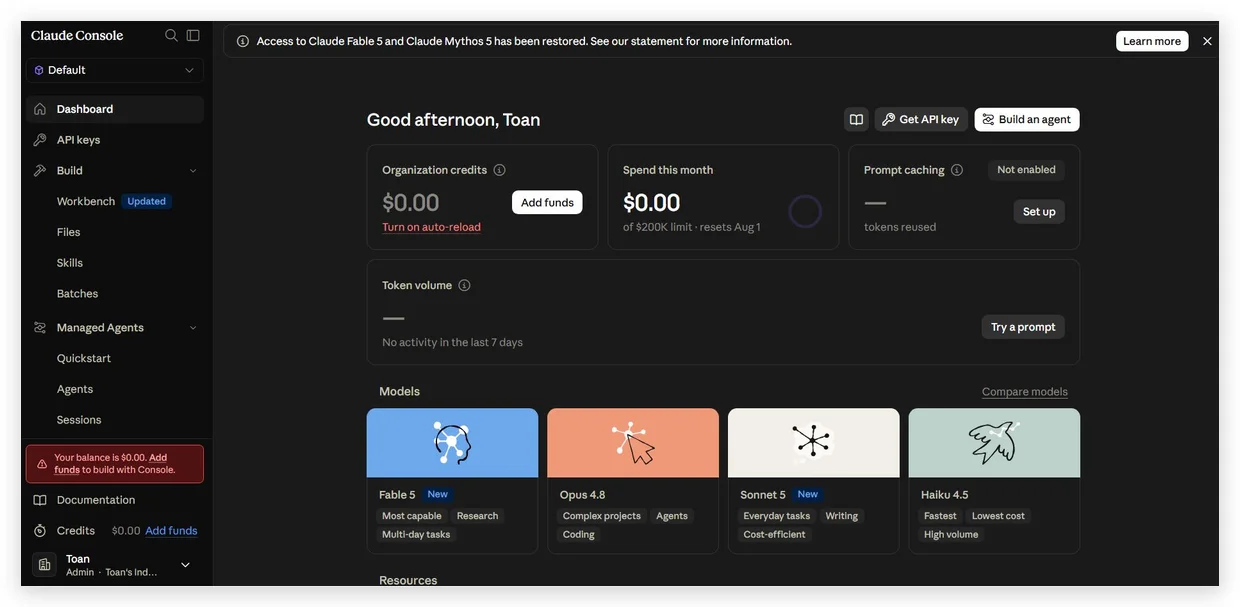
Task: Collapse sidebar using the panel toggle icon
Action: pyautogui.click(x=193, y=35)
